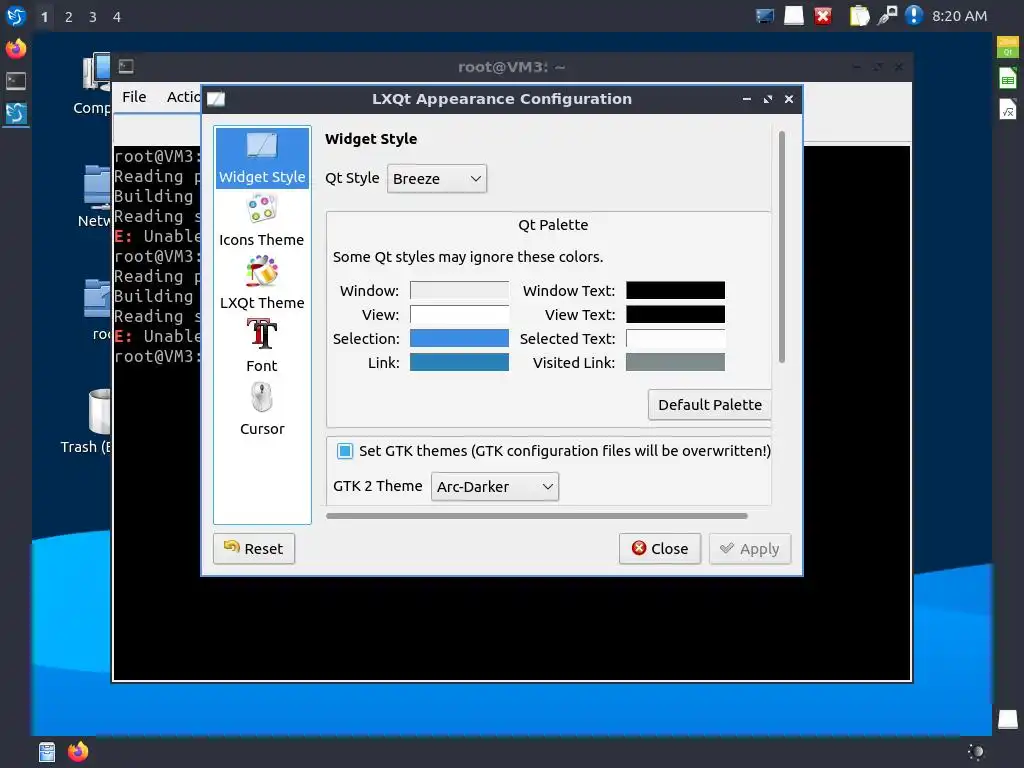Open the Icons Theme category
This screenshot has height=768, width=1024.
pyautogui.click(x=262, y=221)
